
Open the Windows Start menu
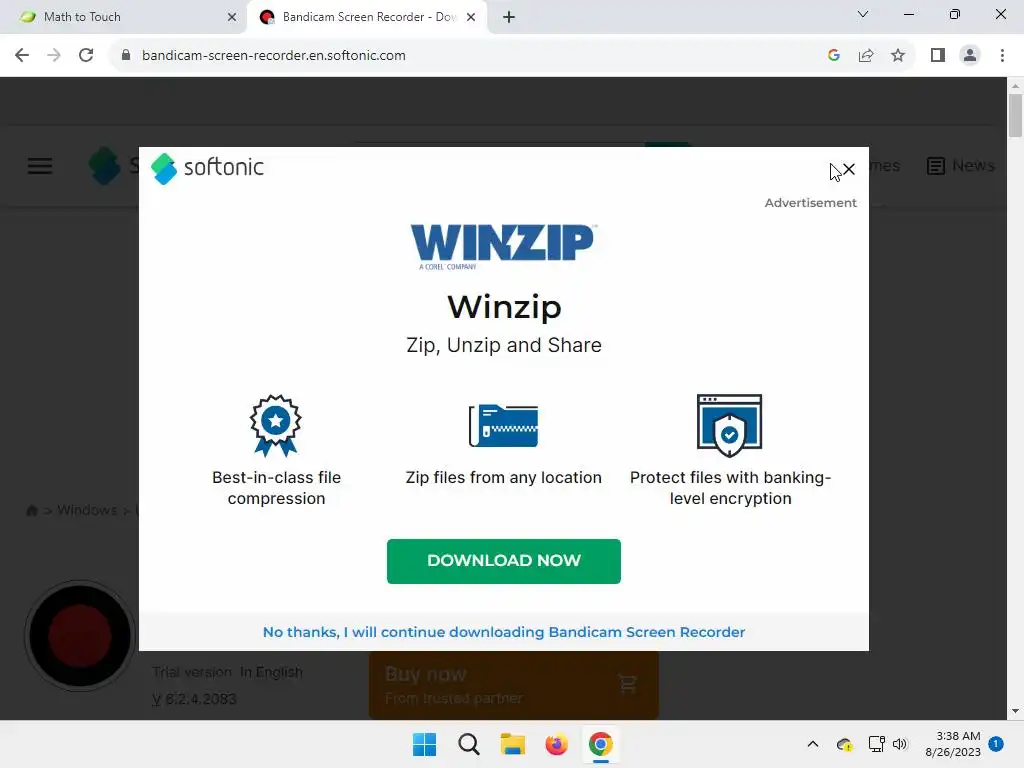(x=424, y=744)
